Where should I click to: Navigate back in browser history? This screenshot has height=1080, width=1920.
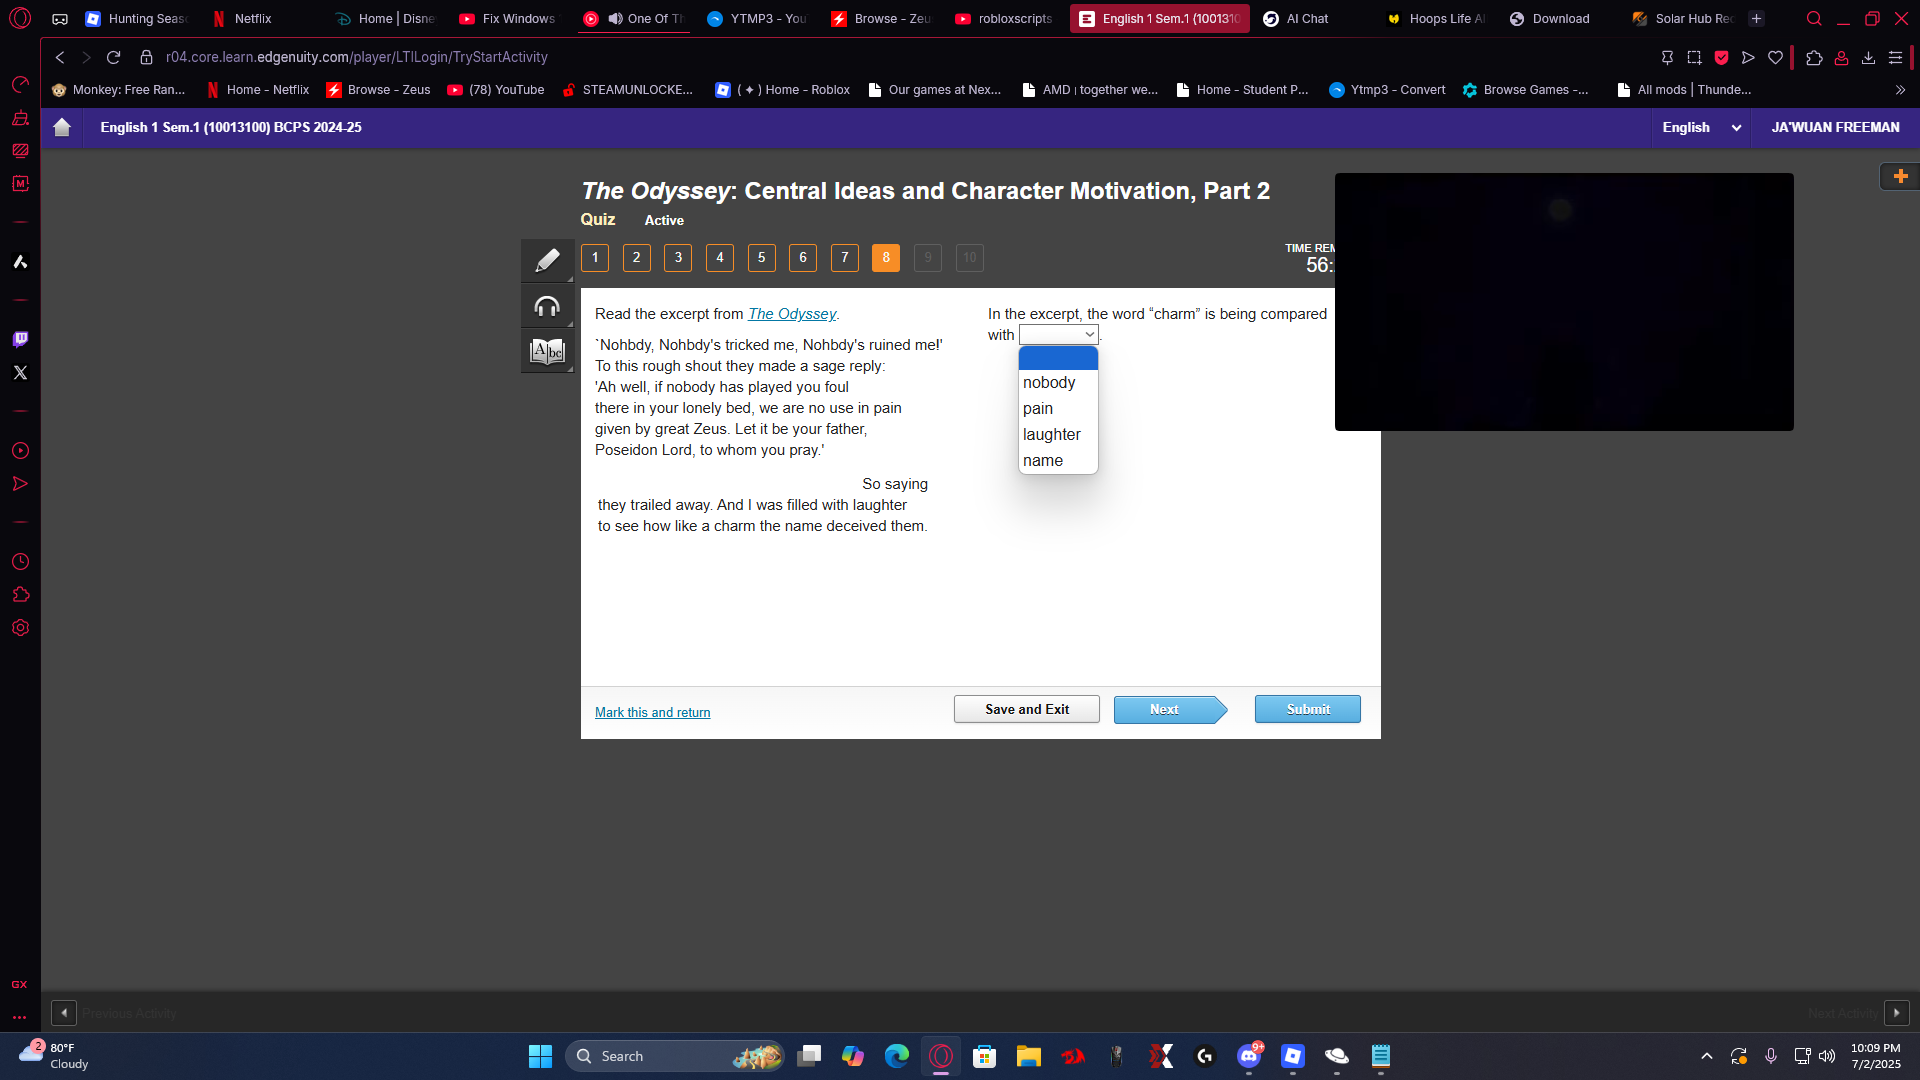point(60,57)
